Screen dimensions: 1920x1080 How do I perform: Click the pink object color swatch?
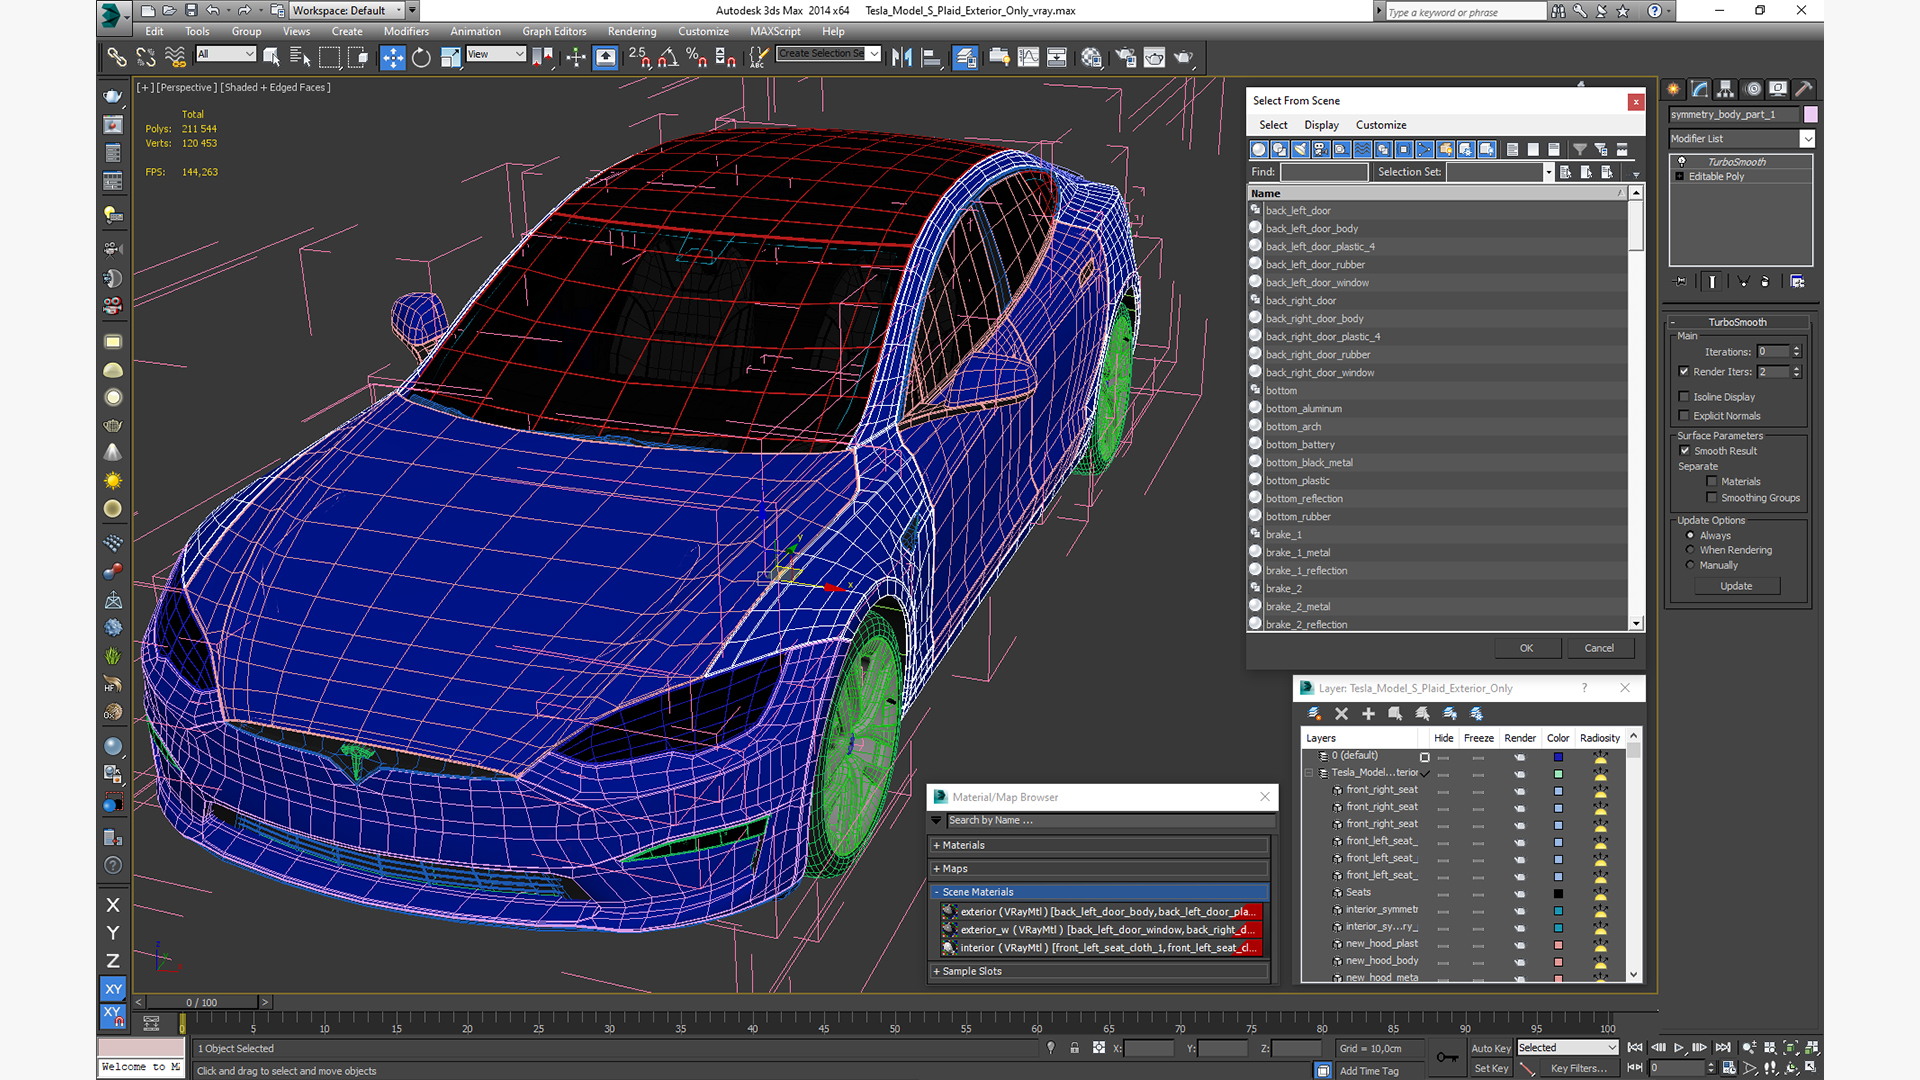[x=1810, y=115]
